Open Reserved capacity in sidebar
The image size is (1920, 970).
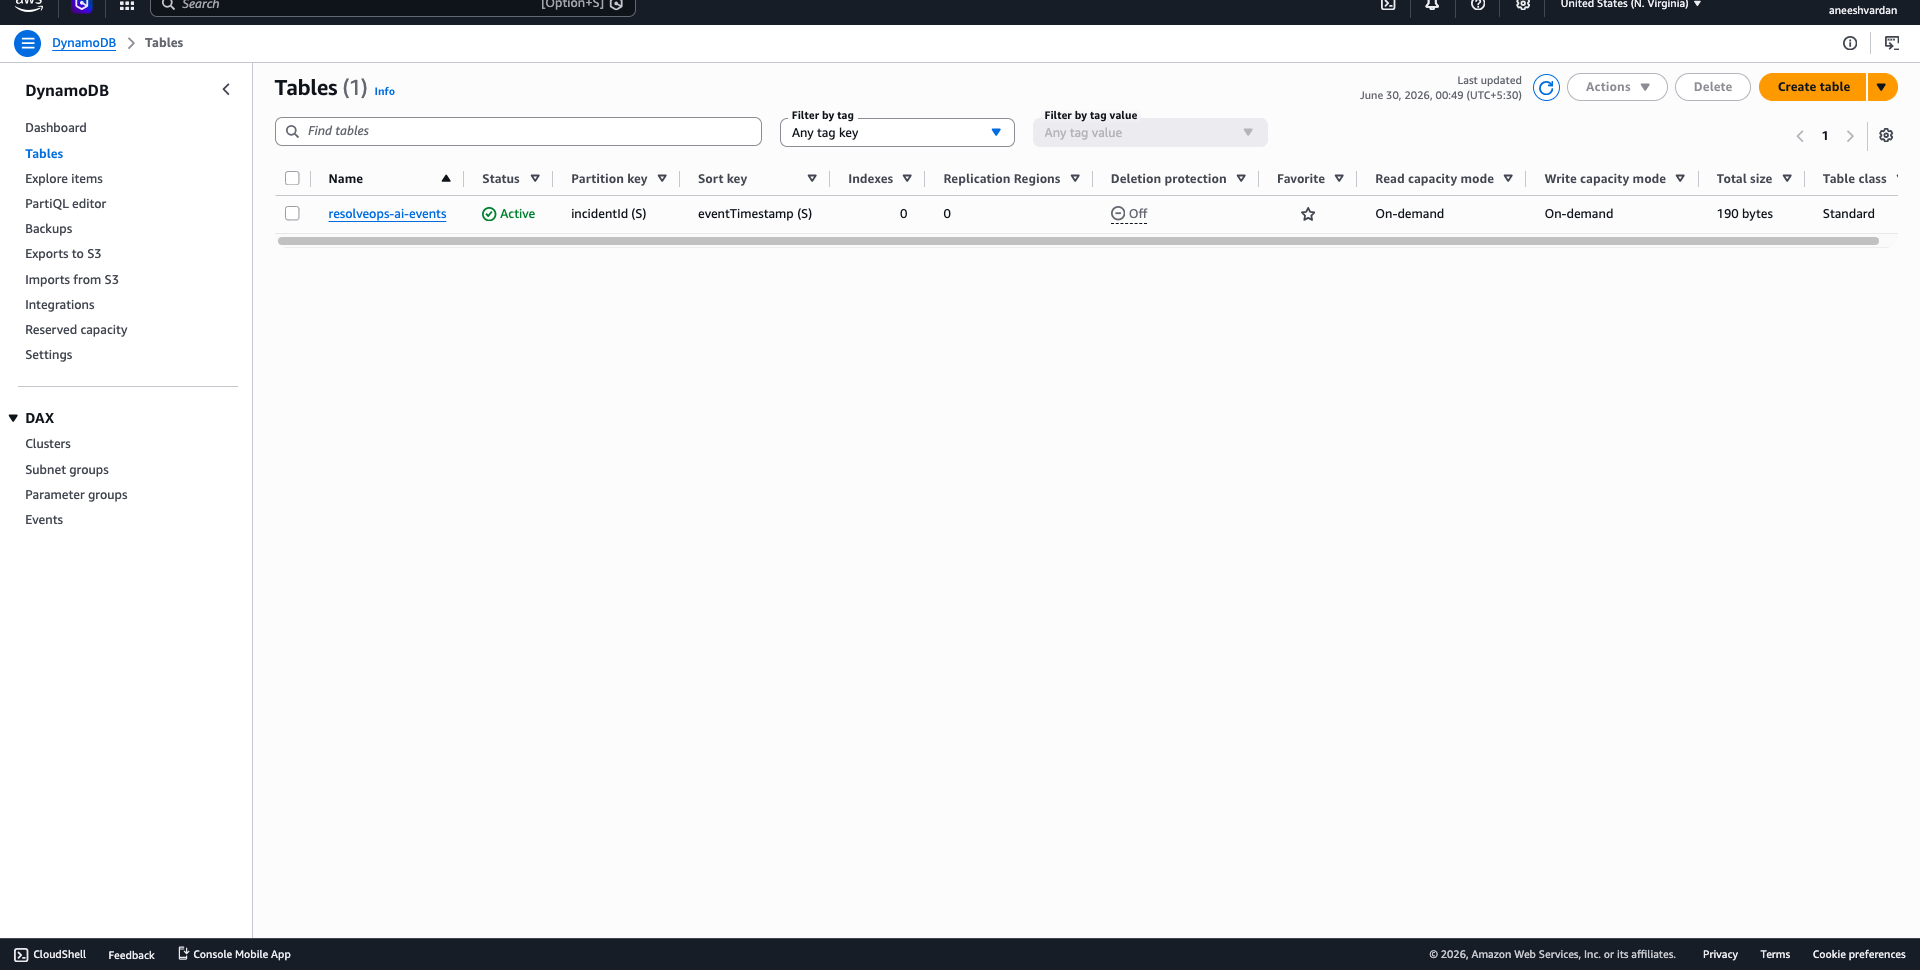click(x=76, y=330)
